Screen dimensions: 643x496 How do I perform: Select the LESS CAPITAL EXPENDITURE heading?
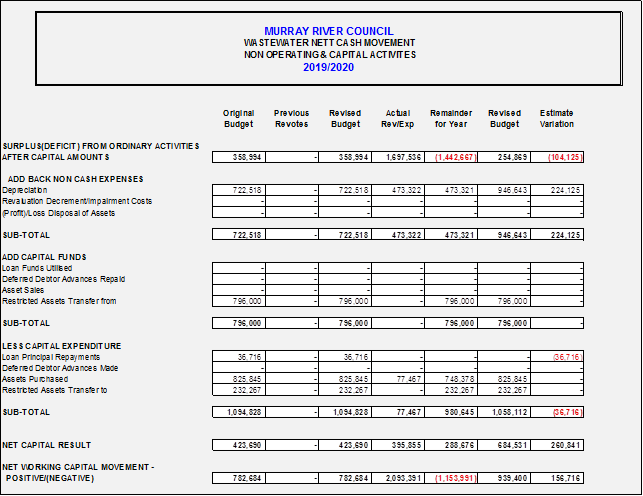(62, 346)
